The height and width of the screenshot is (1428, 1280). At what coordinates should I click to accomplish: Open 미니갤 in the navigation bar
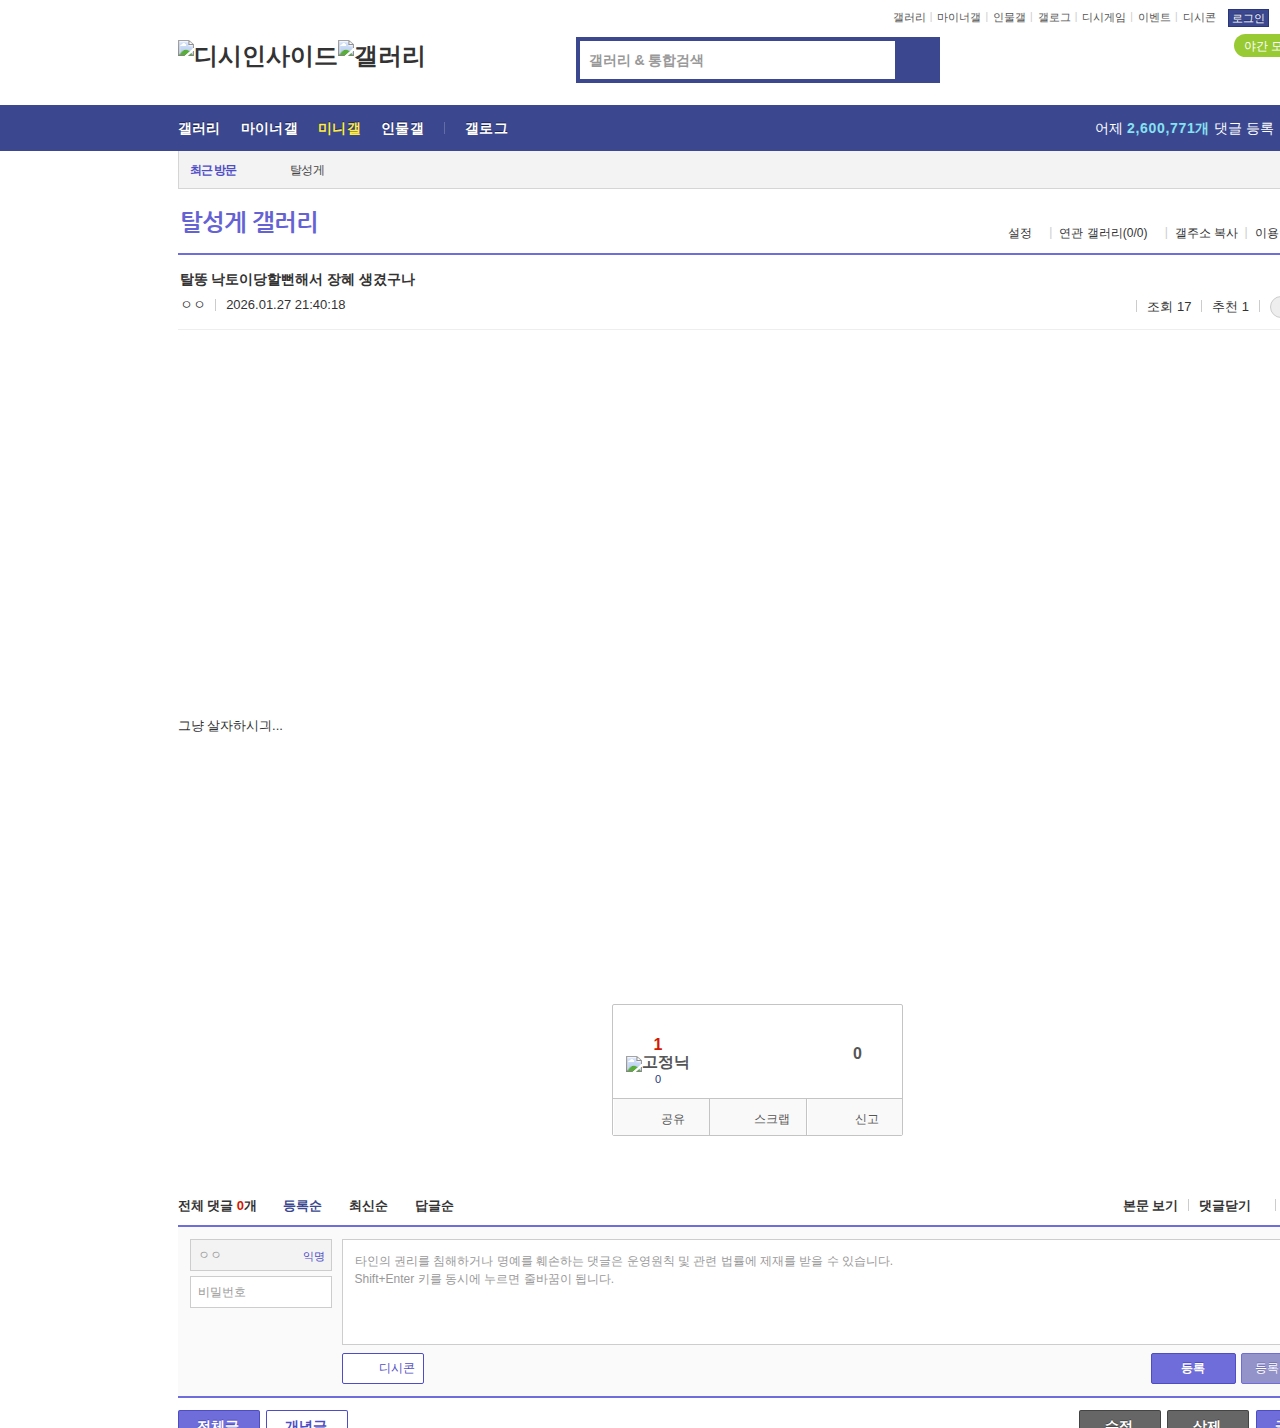339,129
